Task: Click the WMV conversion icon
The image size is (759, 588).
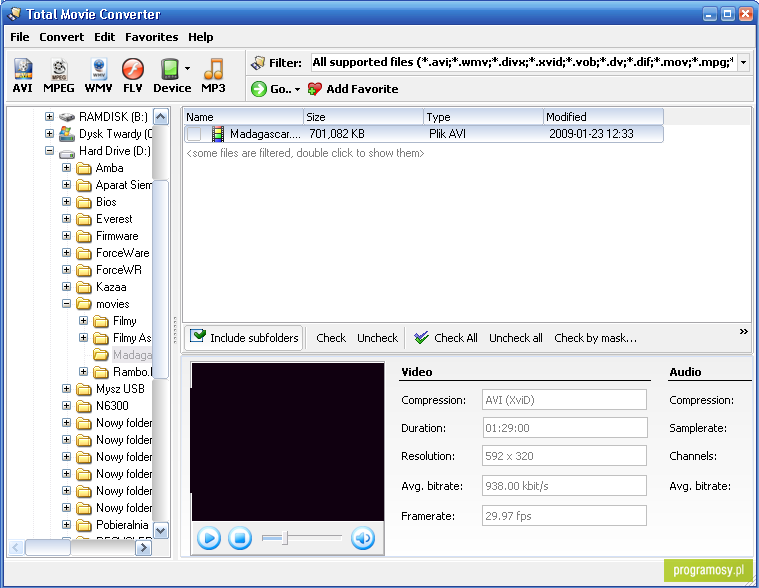Action: coord(98,75)
